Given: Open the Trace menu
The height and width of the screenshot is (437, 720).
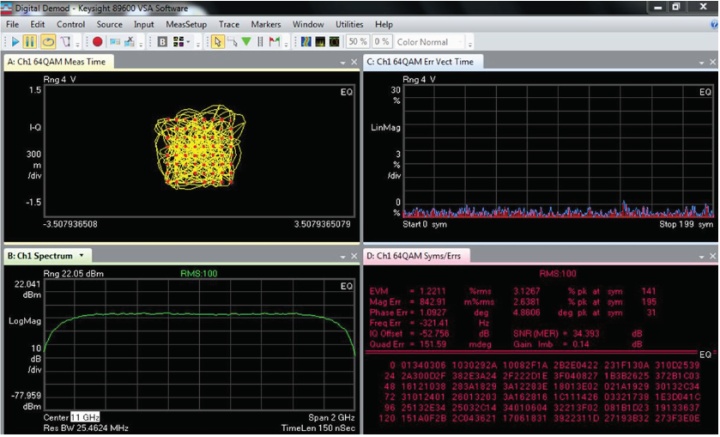Looking at the screenshot, I should click(x=229, y=24).
